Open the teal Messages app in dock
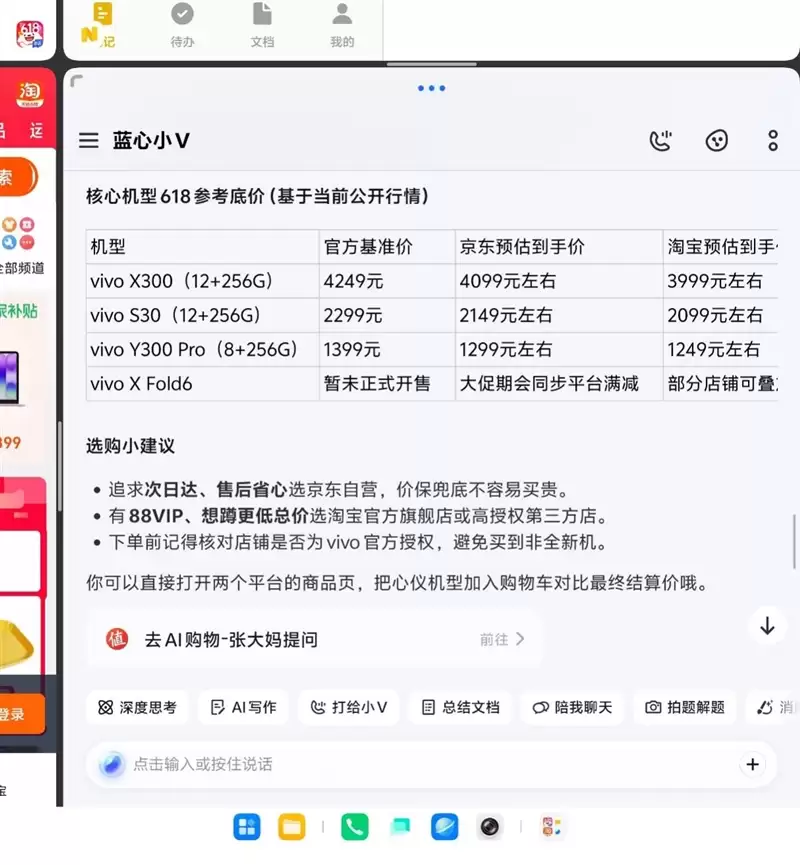The image size is (800, 865). point(400,827)
